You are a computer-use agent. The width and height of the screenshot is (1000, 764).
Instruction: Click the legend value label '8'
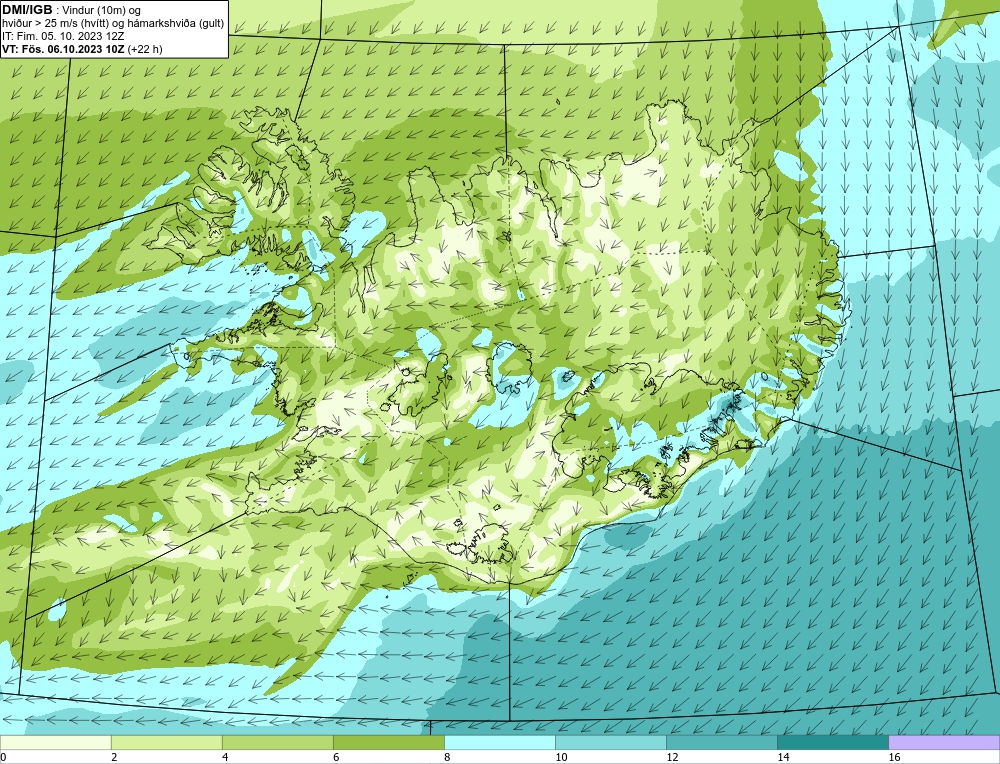447,757
